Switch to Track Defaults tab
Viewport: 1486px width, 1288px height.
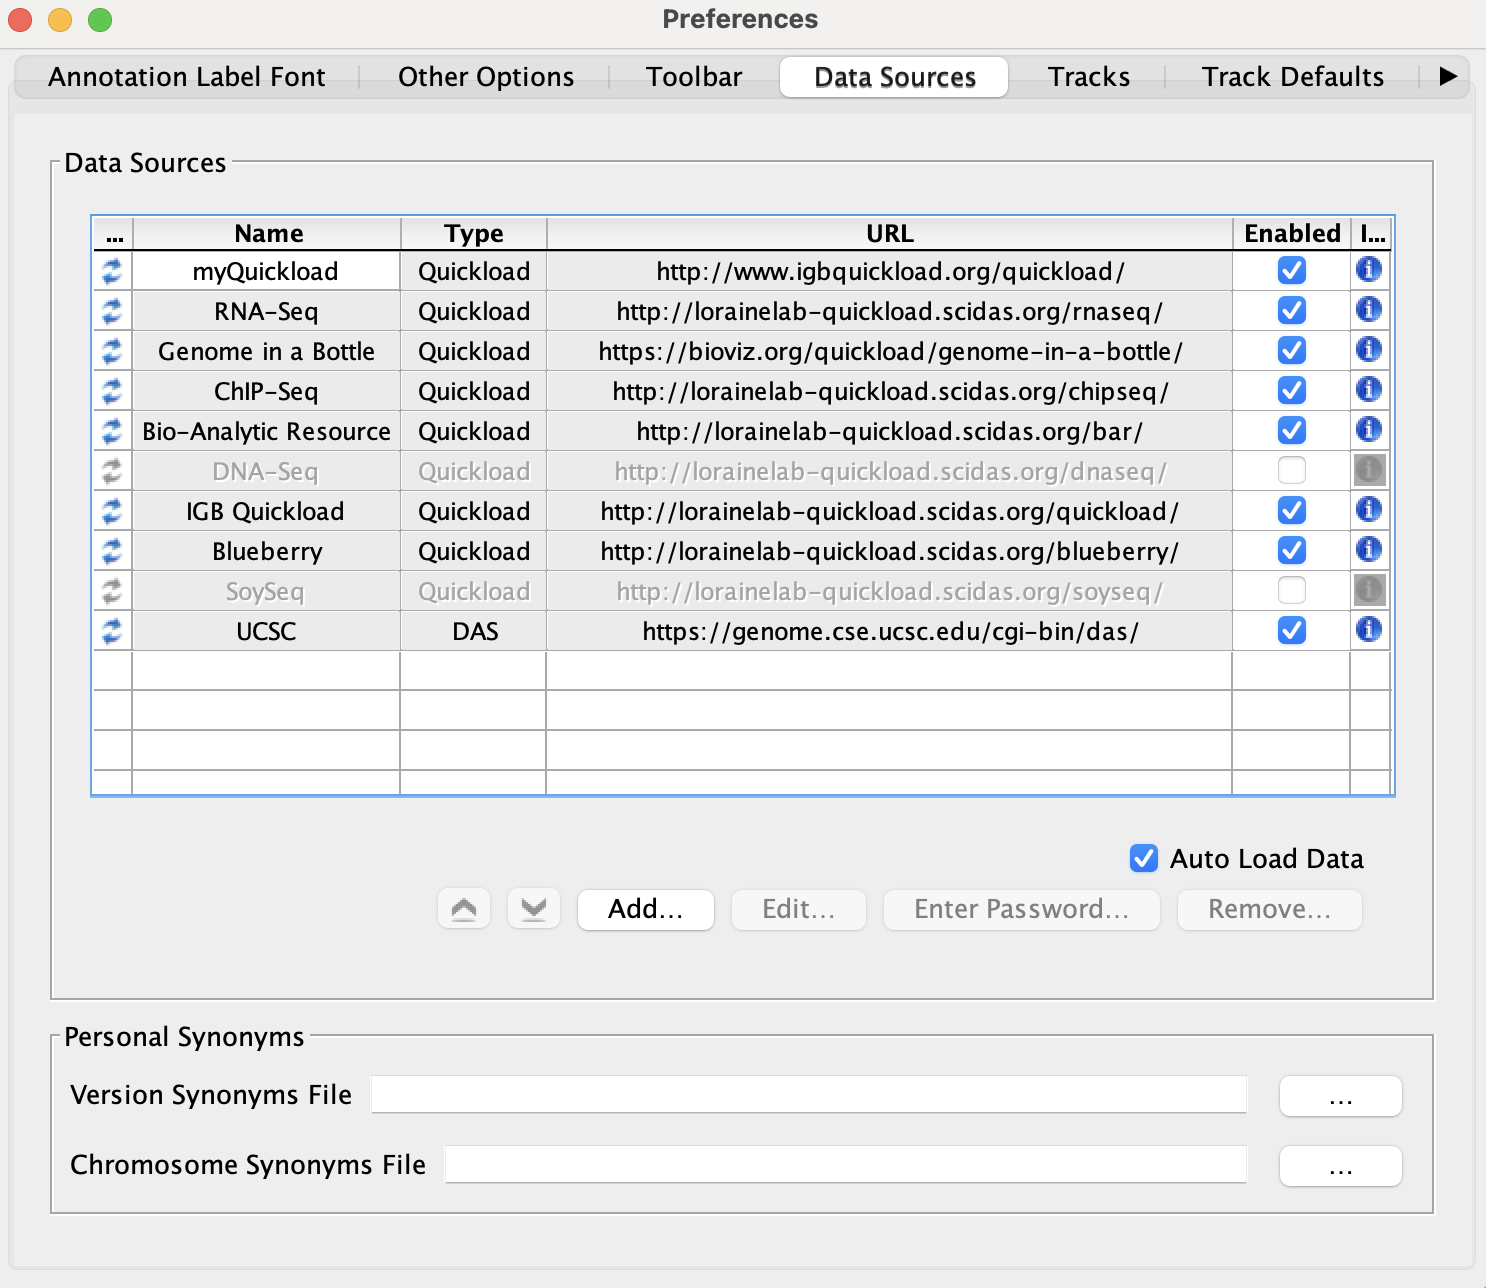click(x=1293, y=77)
